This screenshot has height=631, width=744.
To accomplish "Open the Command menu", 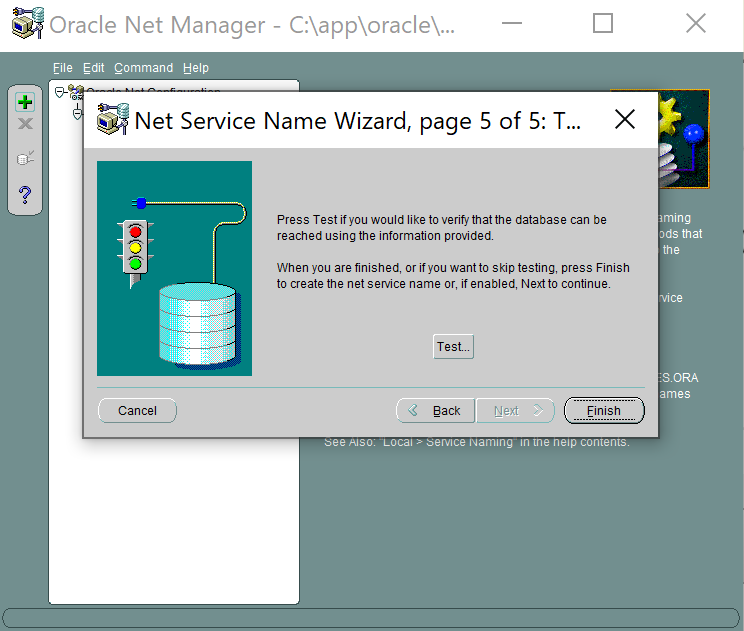I will 143,68.
